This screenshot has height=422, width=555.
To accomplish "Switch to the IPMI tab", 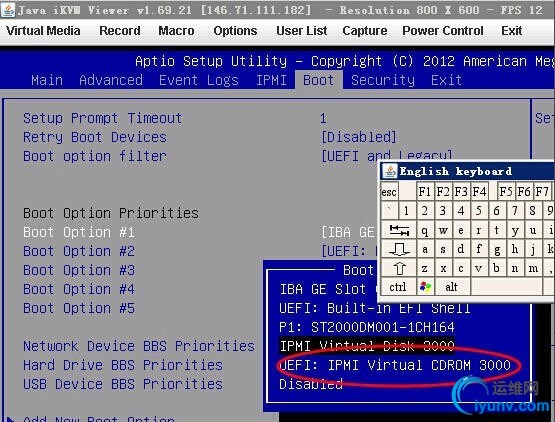I will (x=271, y=80).
